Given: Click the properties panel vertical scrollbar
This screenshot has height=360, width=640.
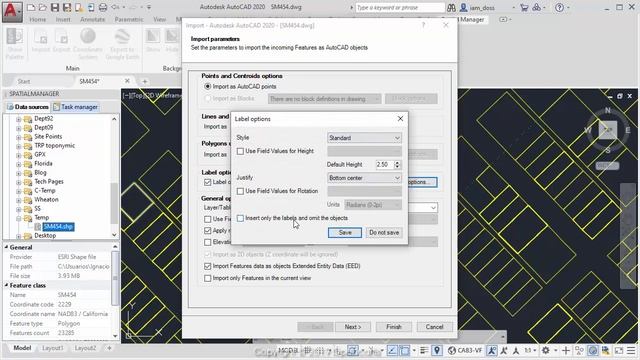Looking at the screenshot, I should 115,291.
